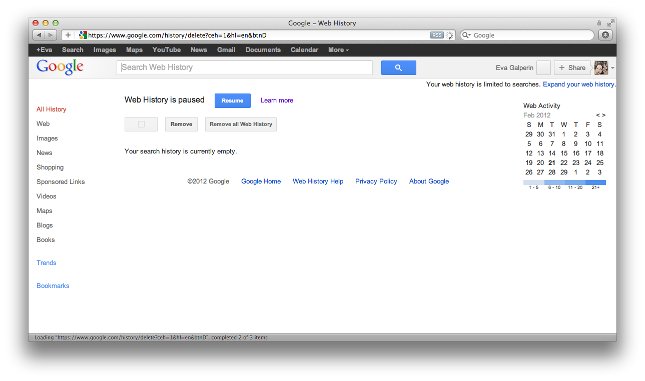
Task: Open Trends in the sidebar
Action: click(x=46, y=263)
